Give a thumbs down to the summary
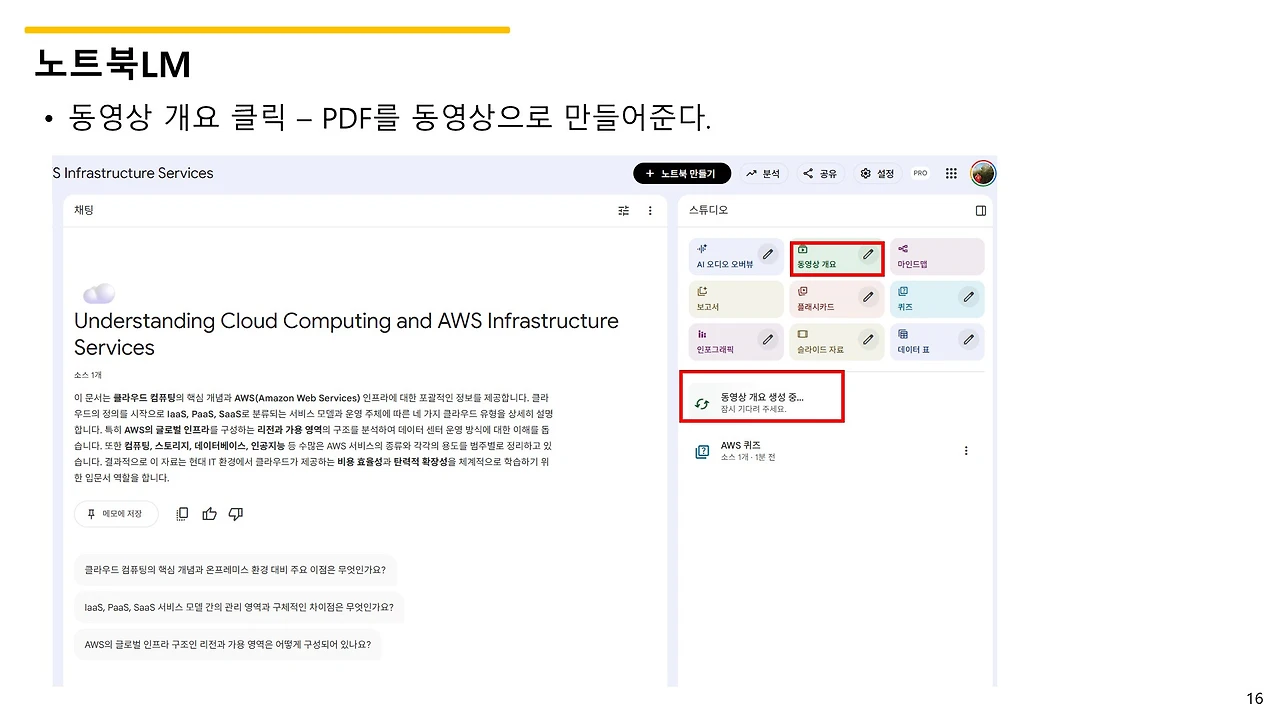Screen dimensions: 1280x720 [236, 514]
